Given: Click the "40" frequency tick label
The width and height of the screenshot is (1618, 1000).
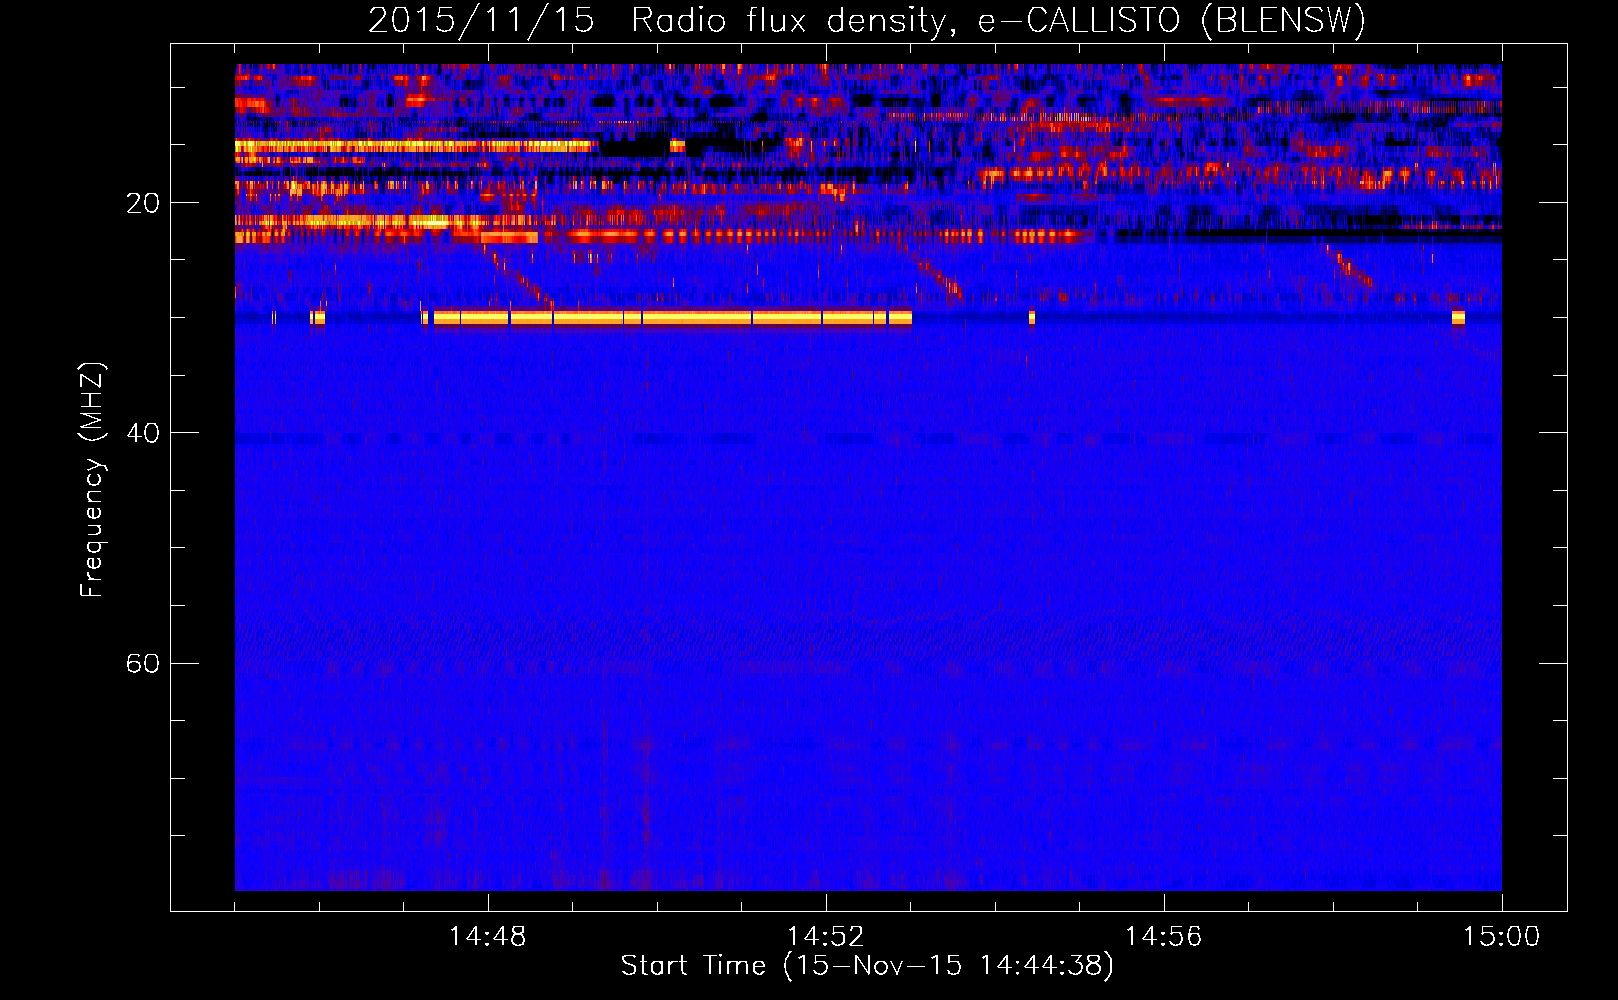Looking at the screenshot, I should click(x=143, y=433).
